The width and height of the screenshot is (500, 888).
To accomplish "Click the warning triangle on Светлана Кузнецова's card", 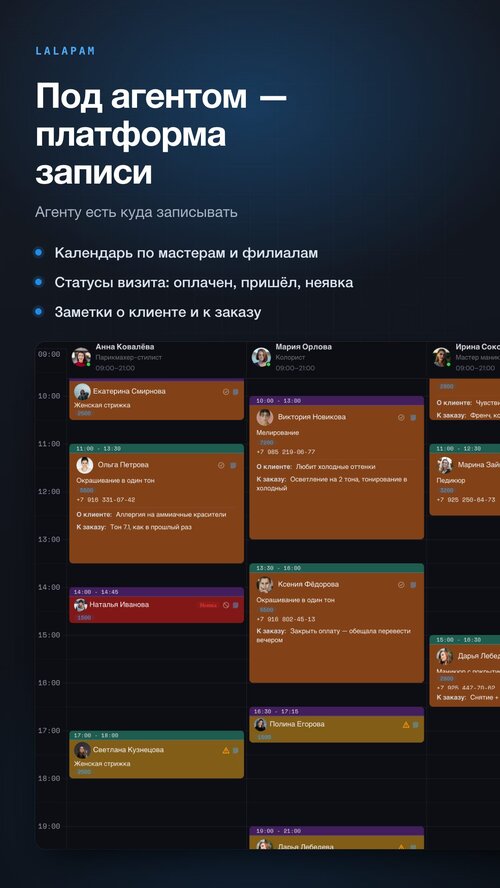I will (226, 750).
